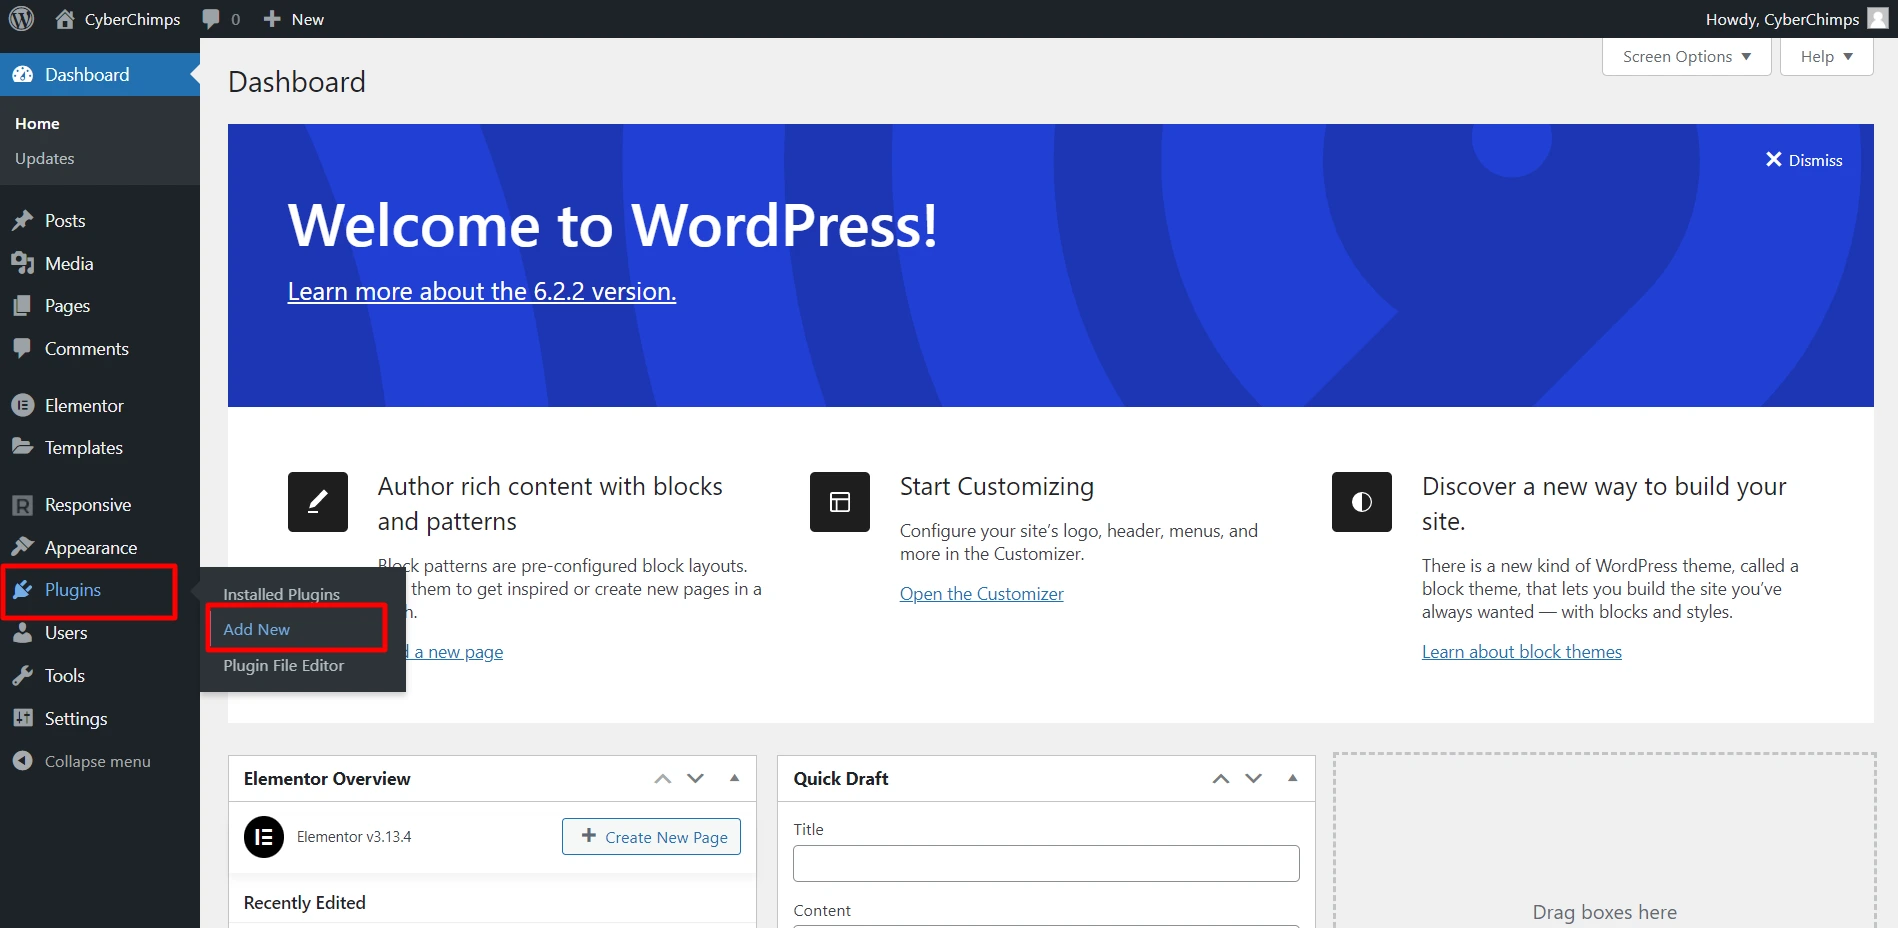Open the Screen Options dropdown
The height and width of the screenshot is (928, 1898).
tap(1687, 57)
